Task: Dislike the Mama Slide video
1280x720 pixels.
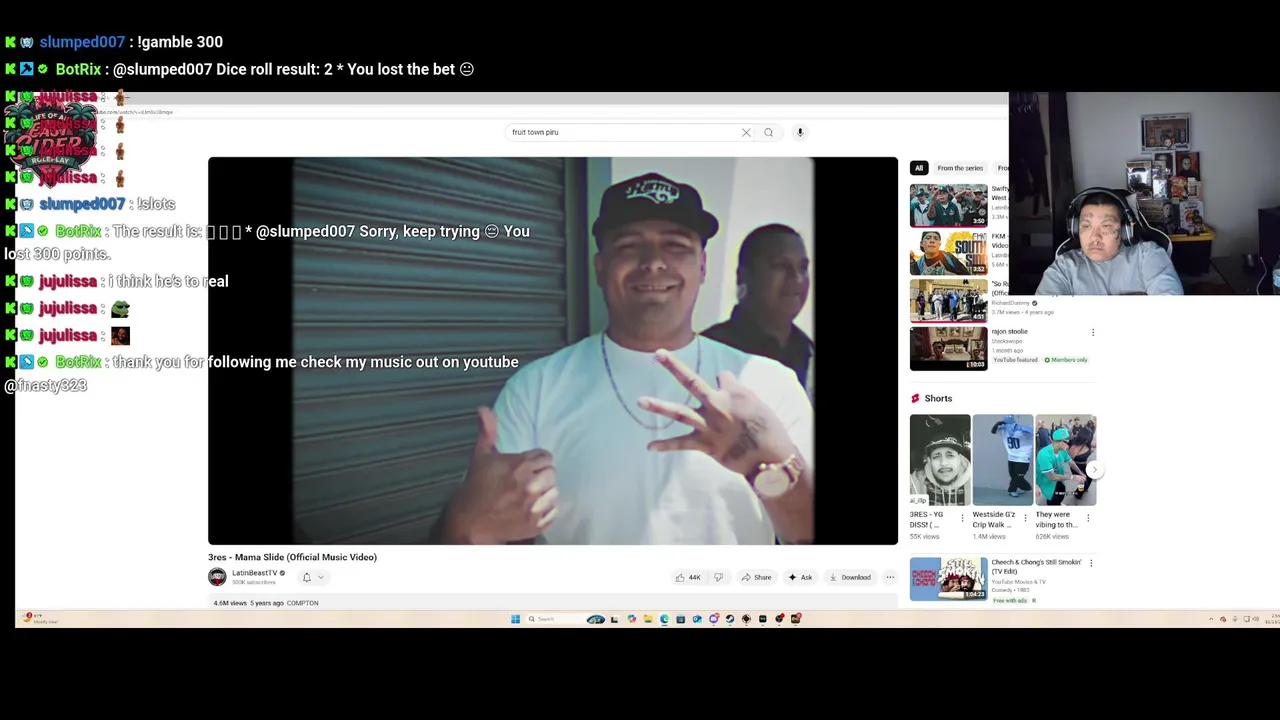Action: tap(718, 577)
